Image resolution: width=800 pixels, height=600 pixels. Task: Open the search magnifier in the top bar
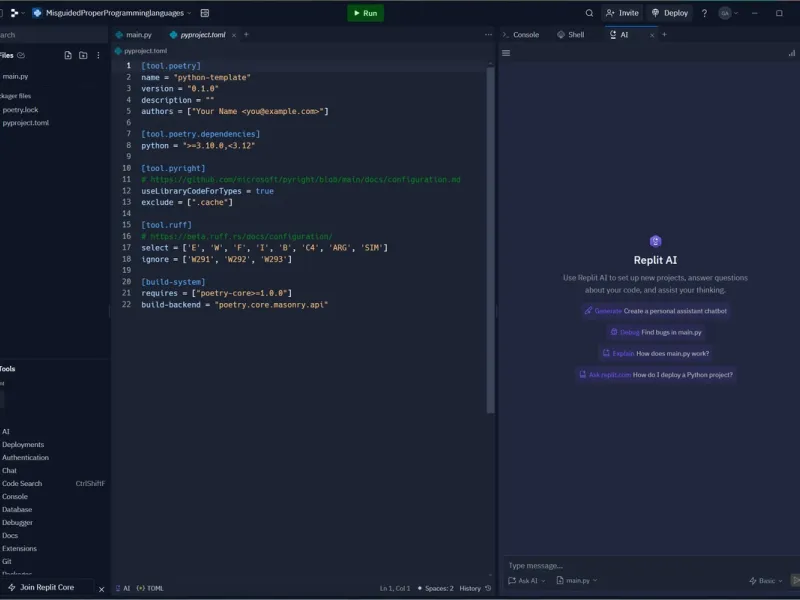[x=589, y=13]
